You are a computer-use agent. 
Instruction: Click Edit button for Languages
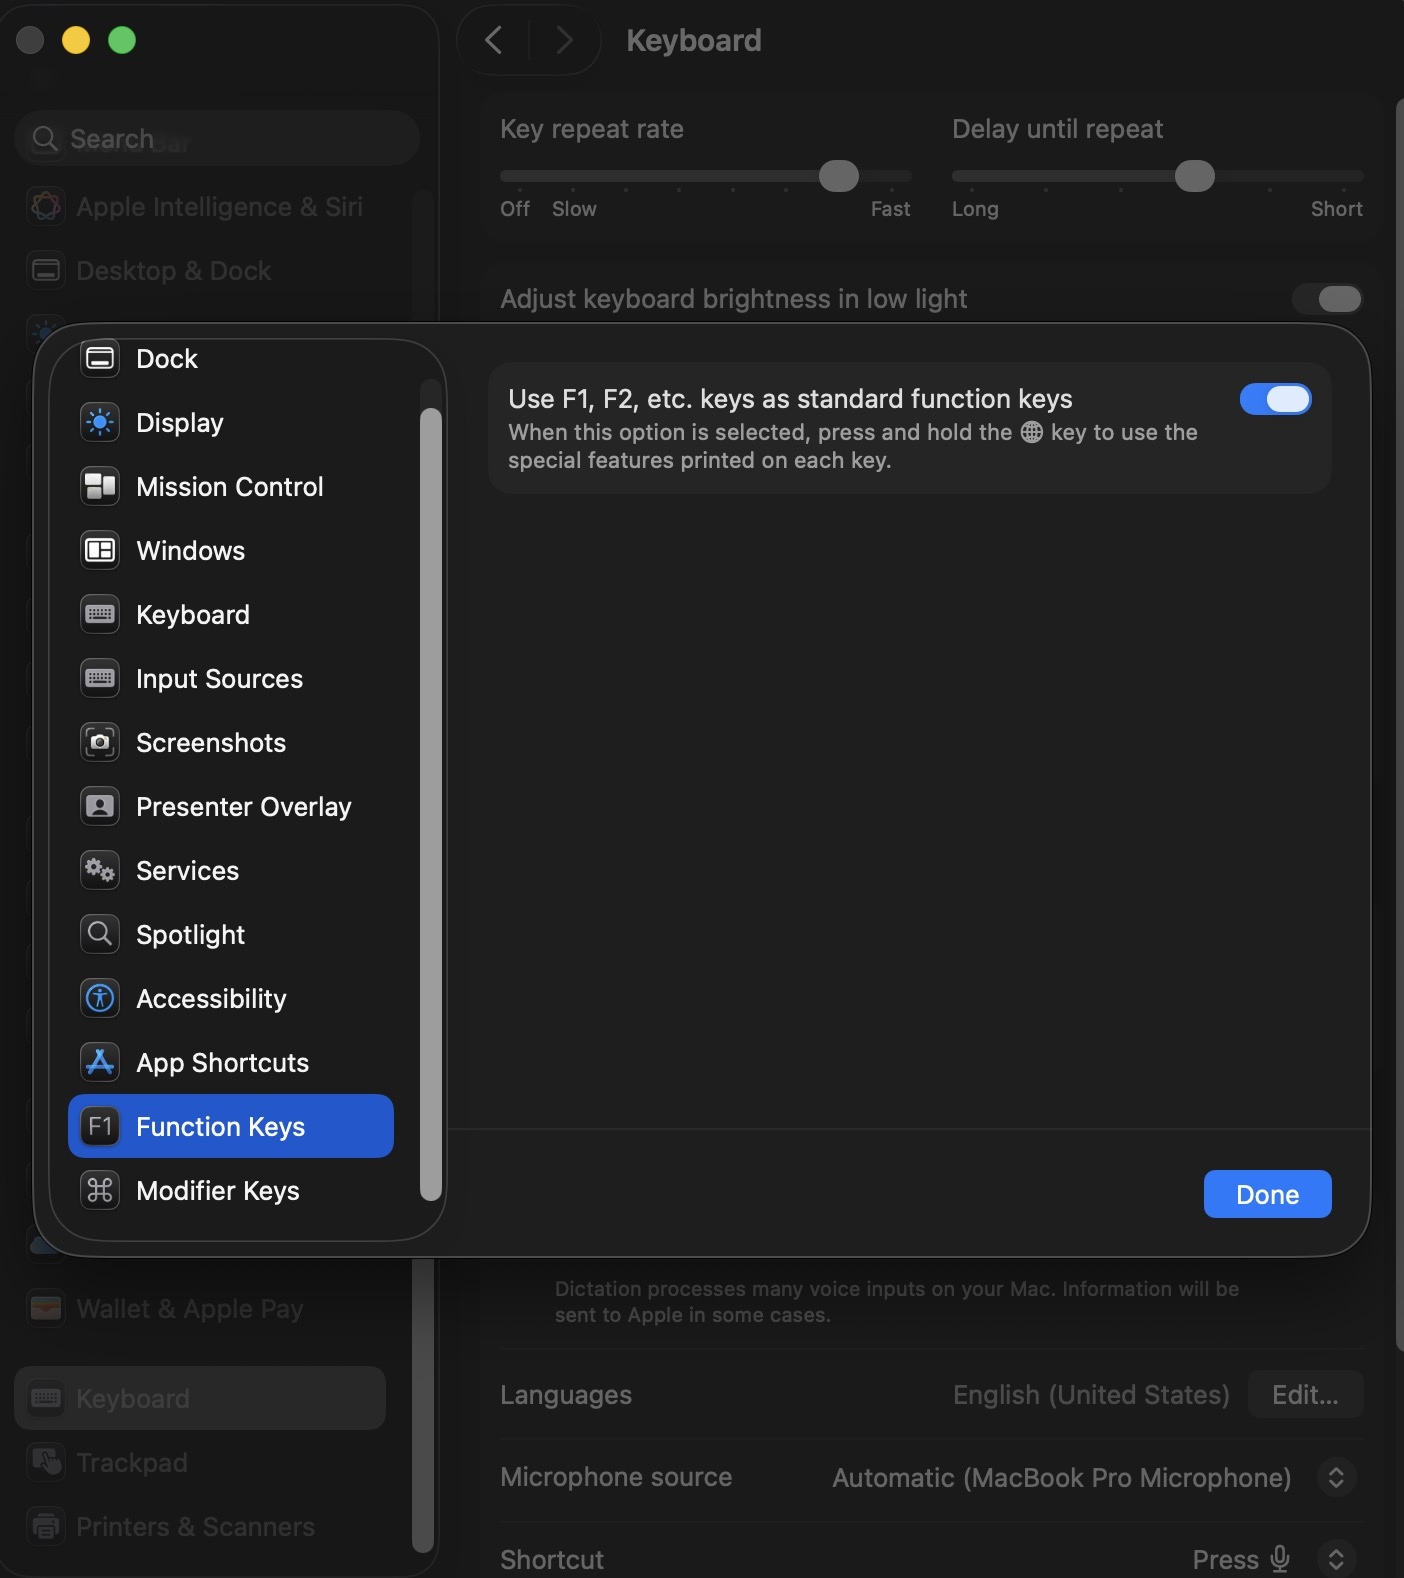[x=1305, y=1395]
